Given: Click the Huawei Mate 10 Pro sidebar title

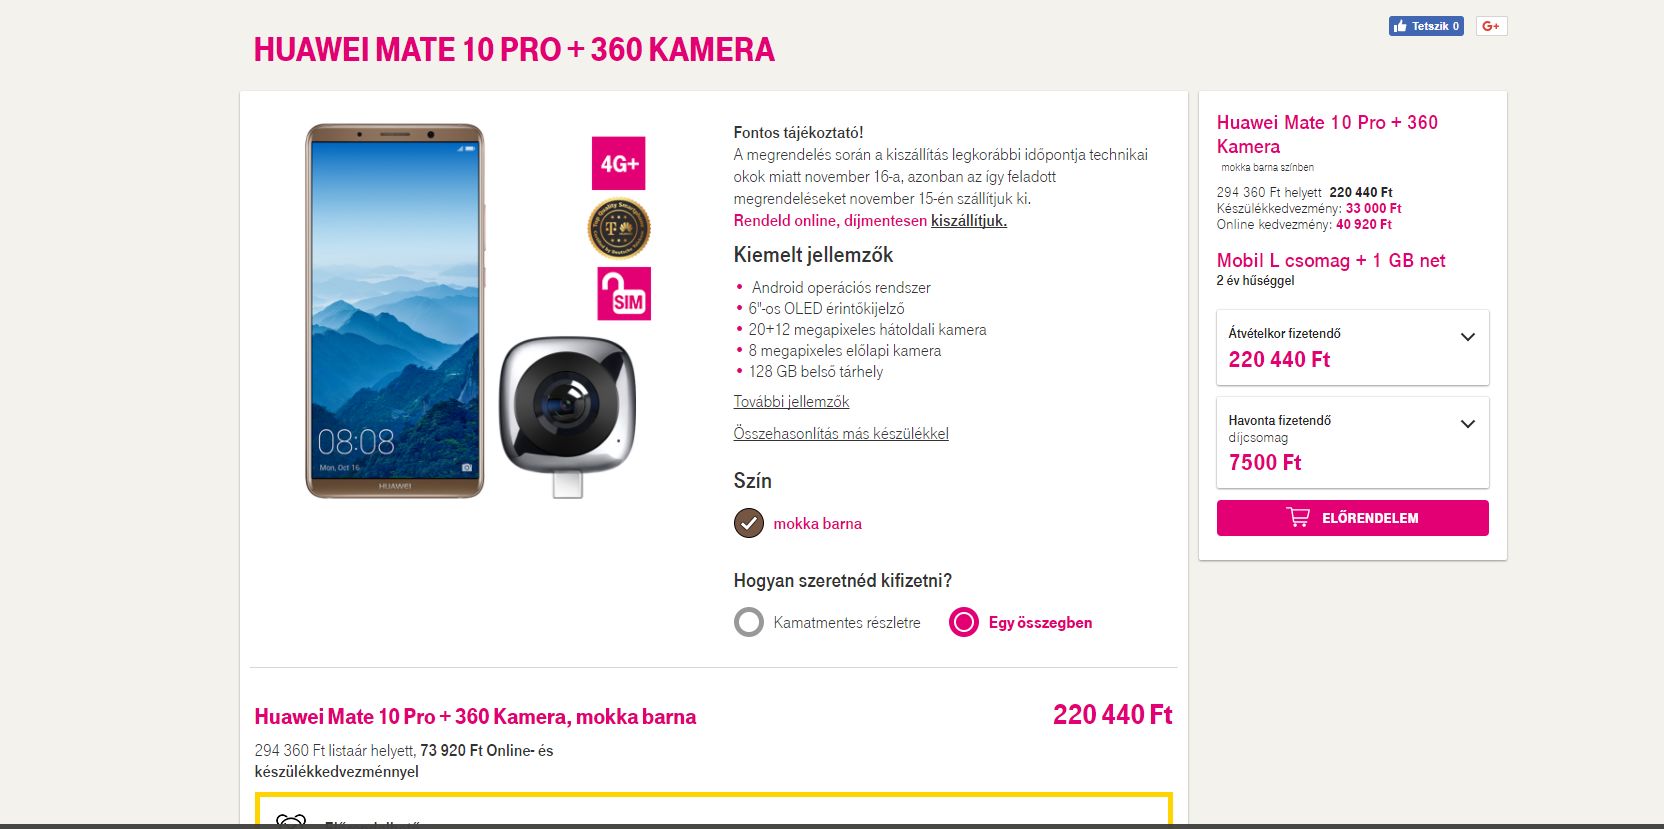Looking at the screenshot, I should (x=1327, y=134).
